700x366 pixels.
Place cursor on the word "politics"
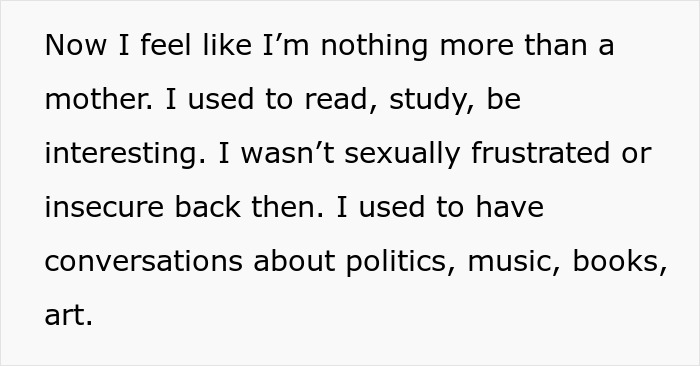click(x=396, y=262)
